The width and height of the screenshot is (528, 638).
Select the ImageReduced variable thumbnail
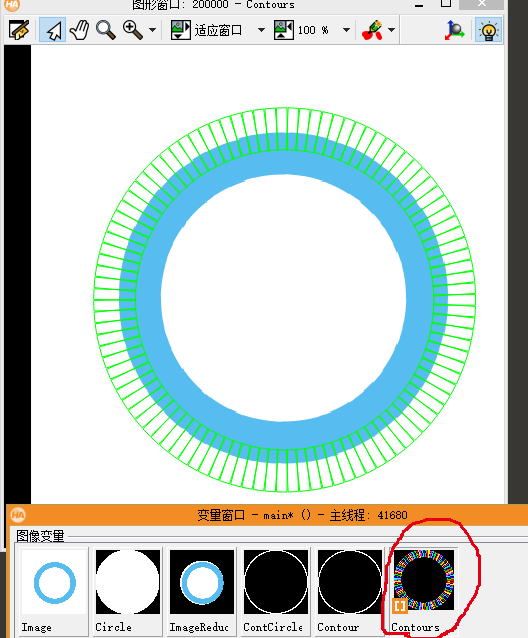click(x=202, y=592)
